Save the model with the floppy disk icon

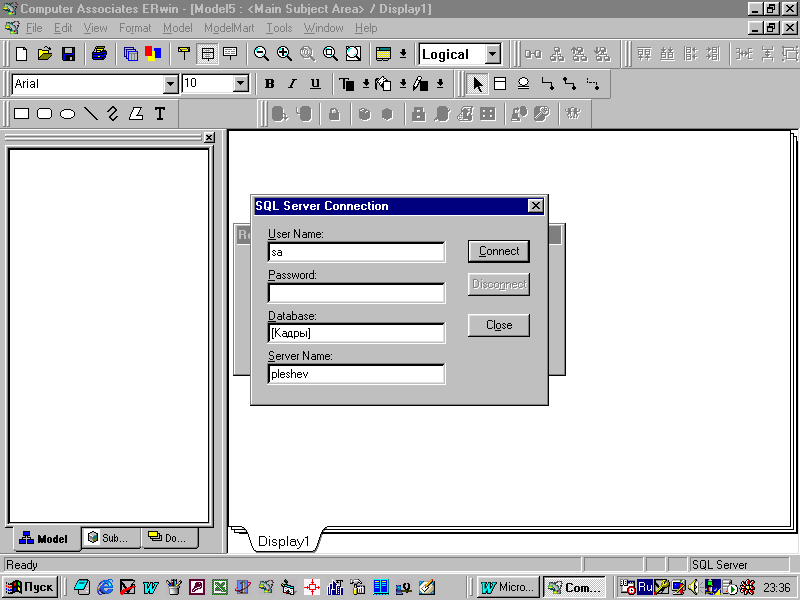(x=68, y=54)
